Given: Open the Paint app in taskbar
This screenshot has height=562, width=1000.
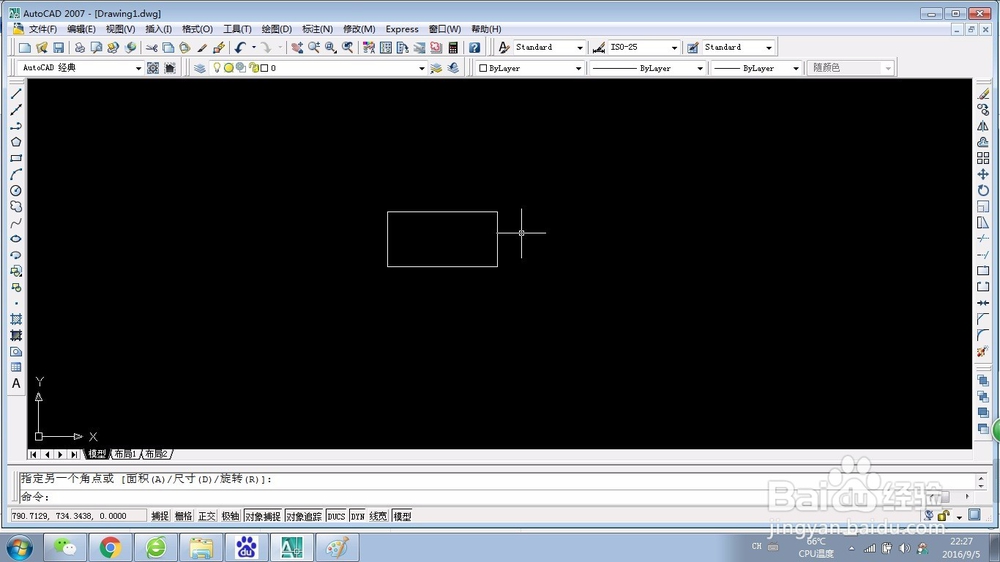Looking at the screenshot, I should [x=337, y=547].
